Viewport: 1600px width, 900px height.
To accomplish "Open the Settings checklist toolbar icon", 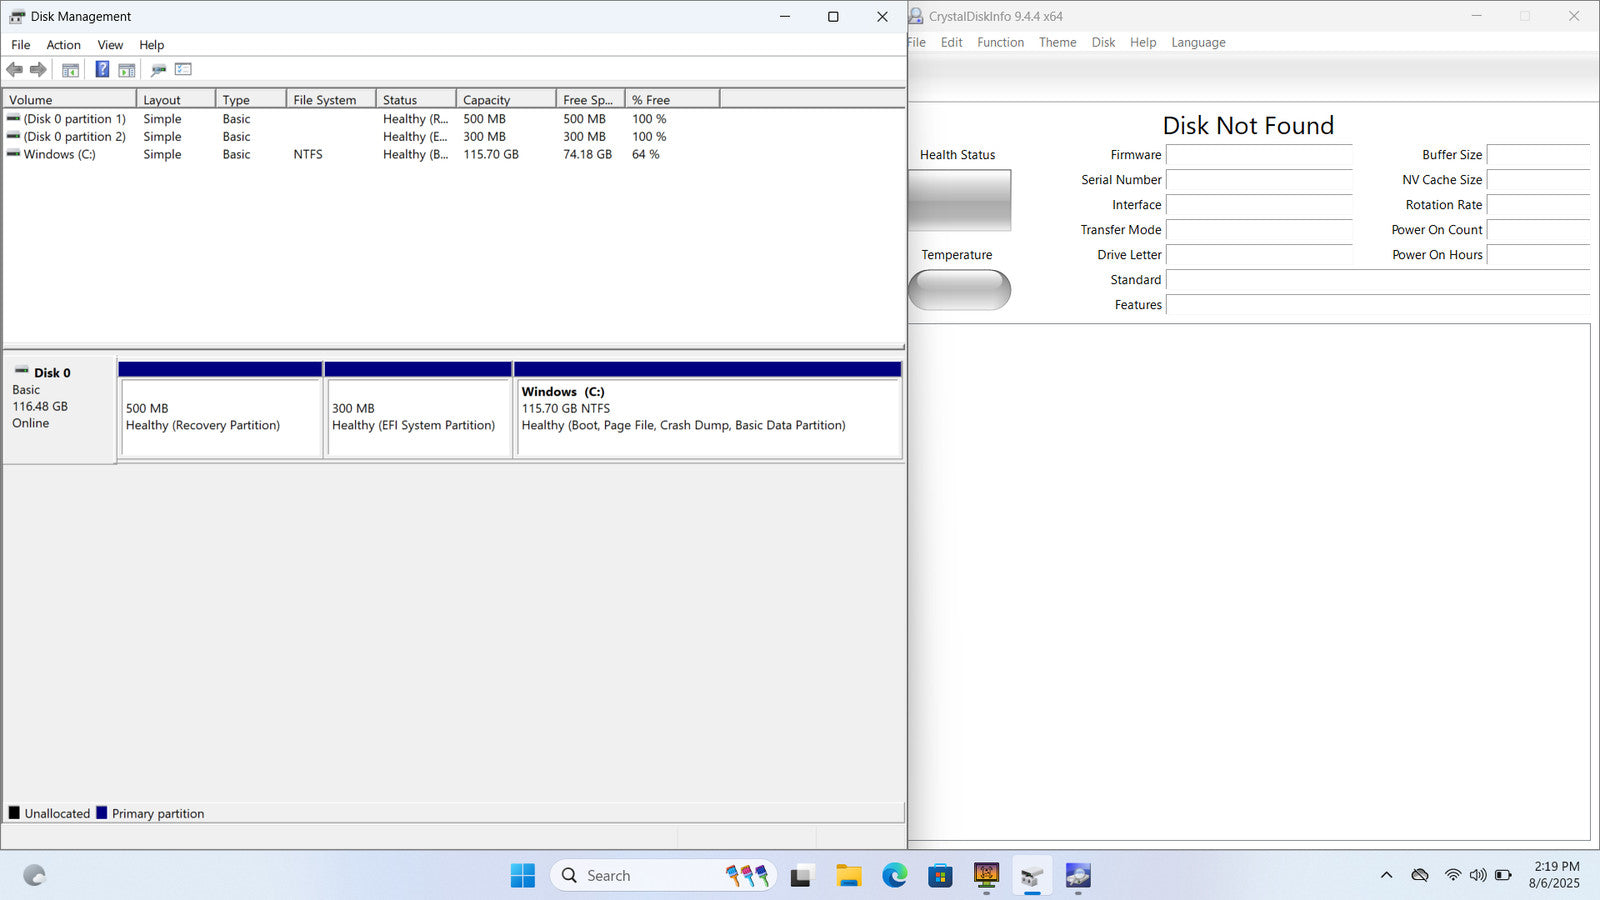I will pos(183,69).
